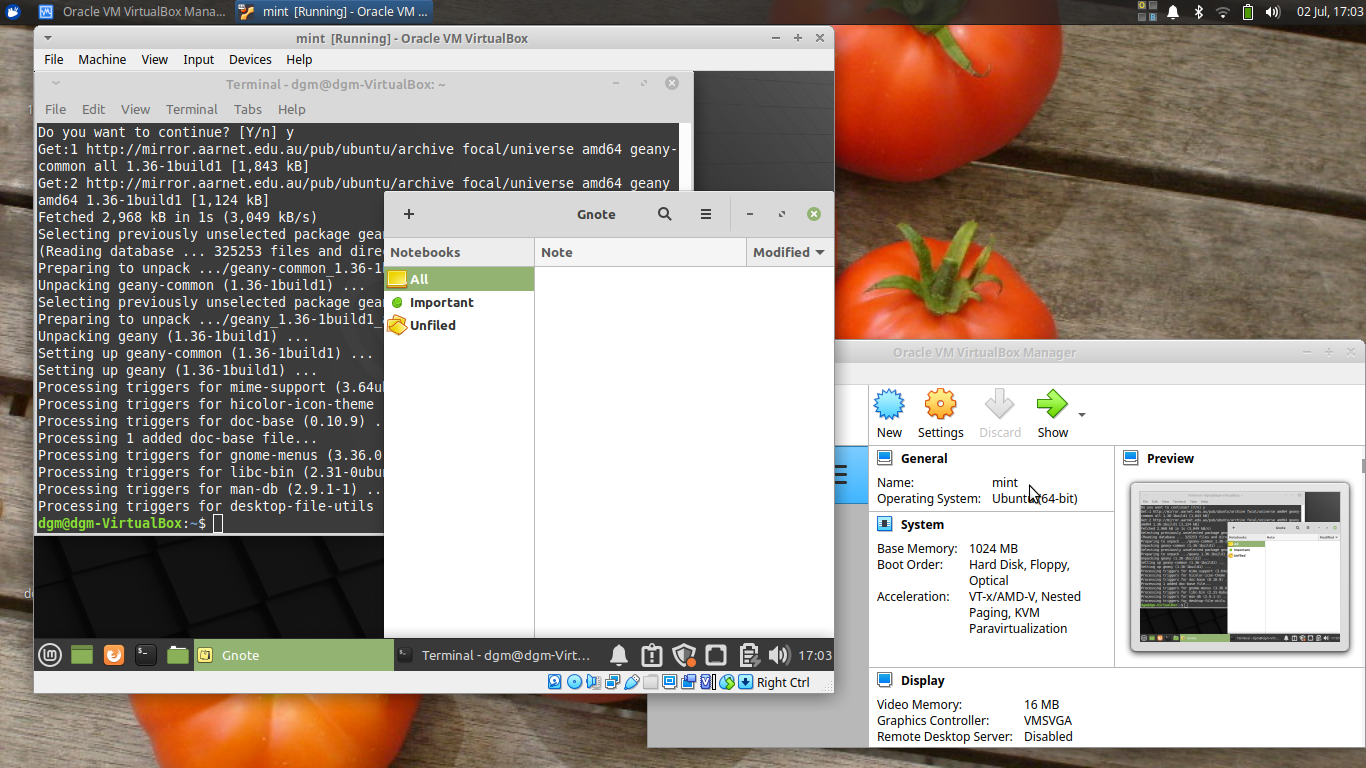Click the shared clipboard status icon
The image size is (1366, 768).
[726, 682]
